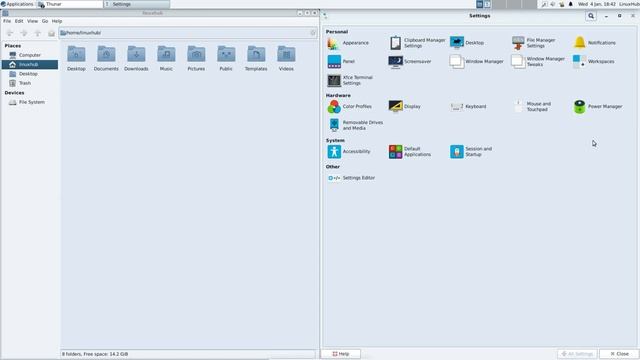Screen dimensions: 640x360
Task: Click the All Settings button
Action: pyautogui.click(x=577, y=354)
